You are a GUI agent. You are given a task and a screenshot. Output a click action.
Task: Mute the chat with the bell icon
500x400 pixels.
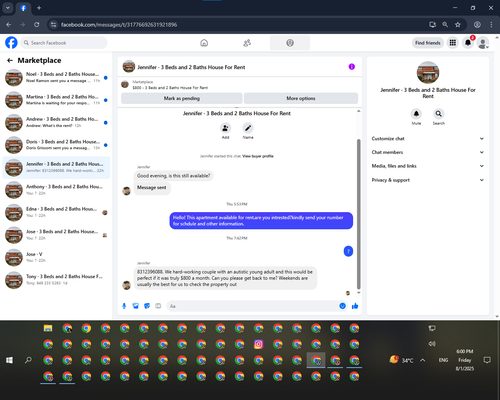(416, 114)
